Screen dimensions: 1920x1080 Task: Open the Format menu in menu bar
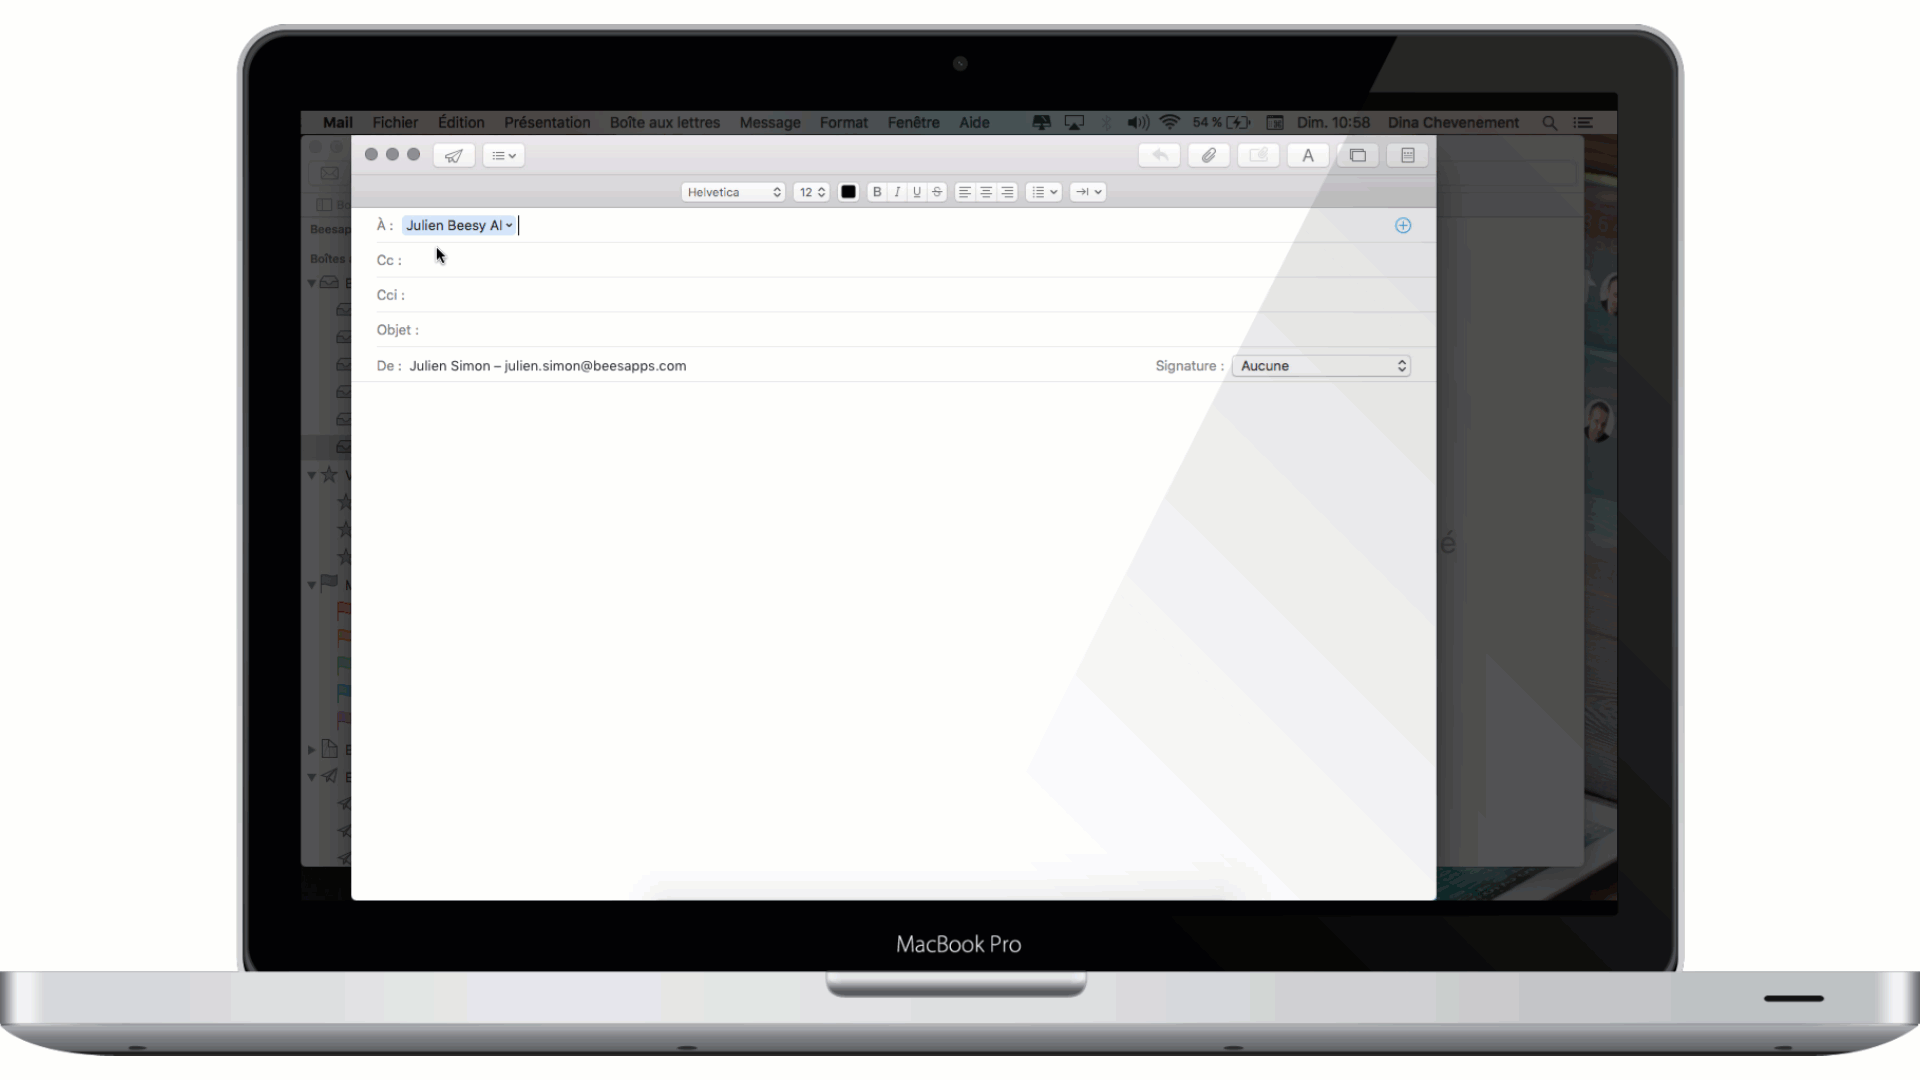[x=844, y=121]
